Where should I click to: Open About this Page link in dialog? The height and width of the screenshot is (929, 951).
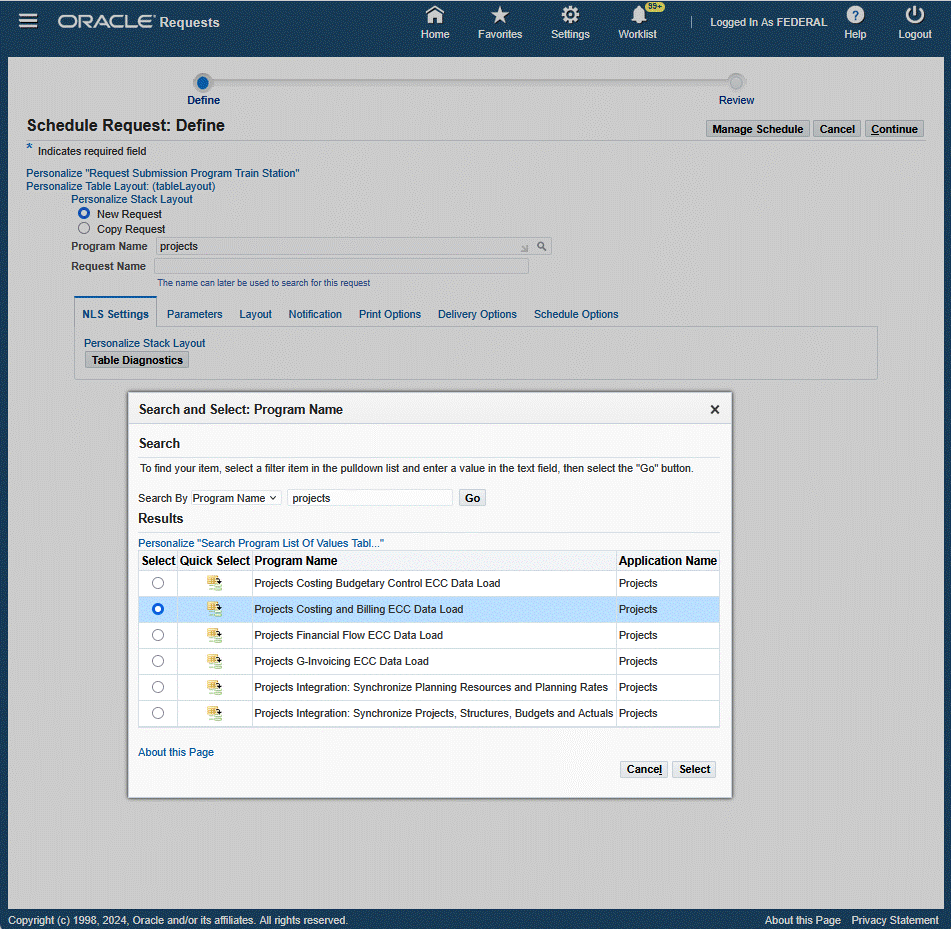coord(176,752)
